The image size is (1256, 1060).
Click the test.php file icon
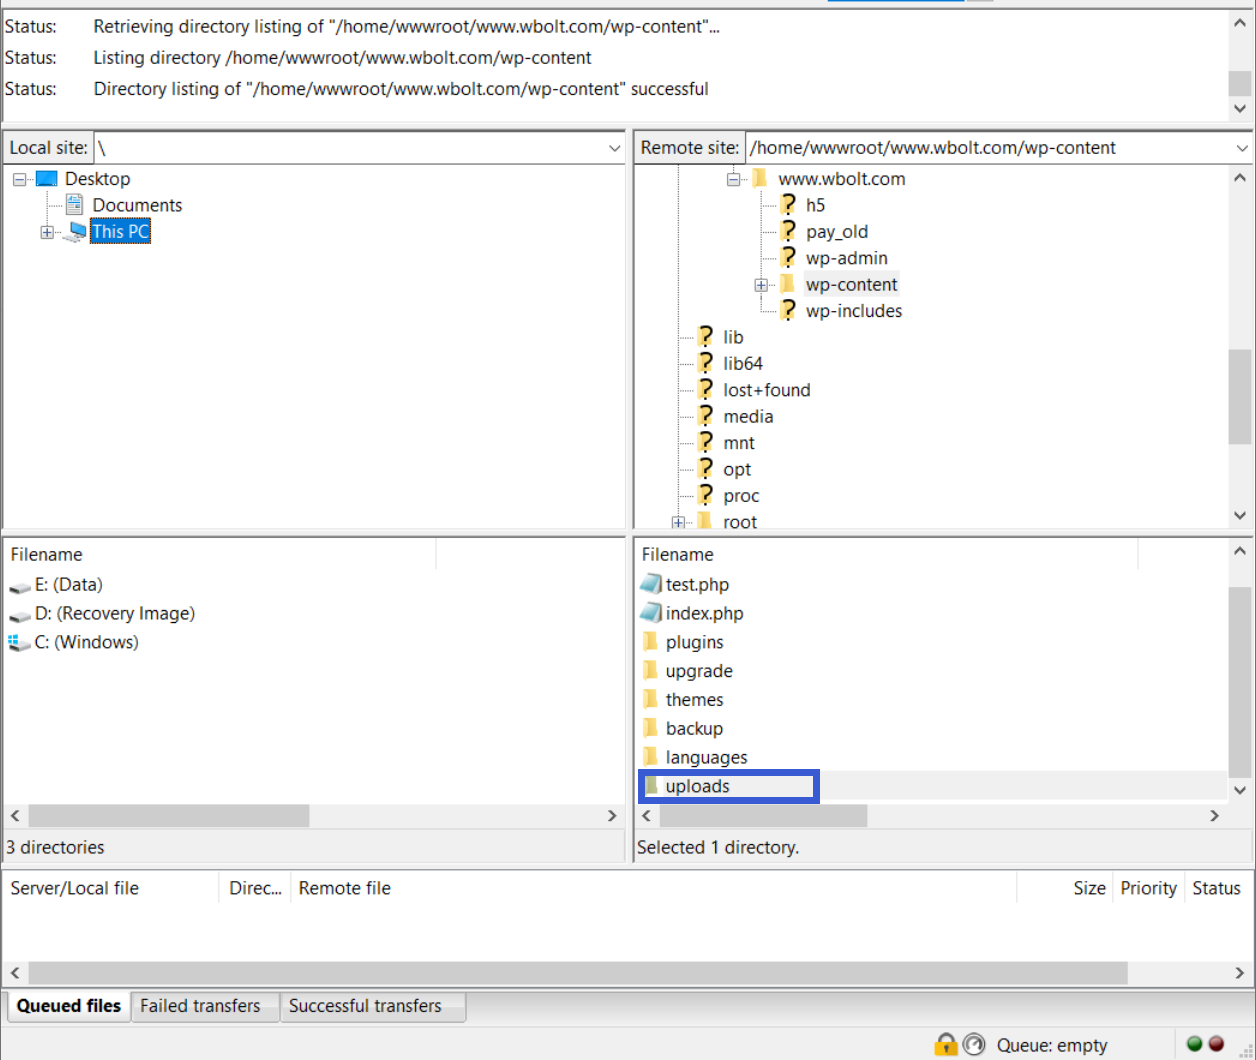tap(651, 584)
